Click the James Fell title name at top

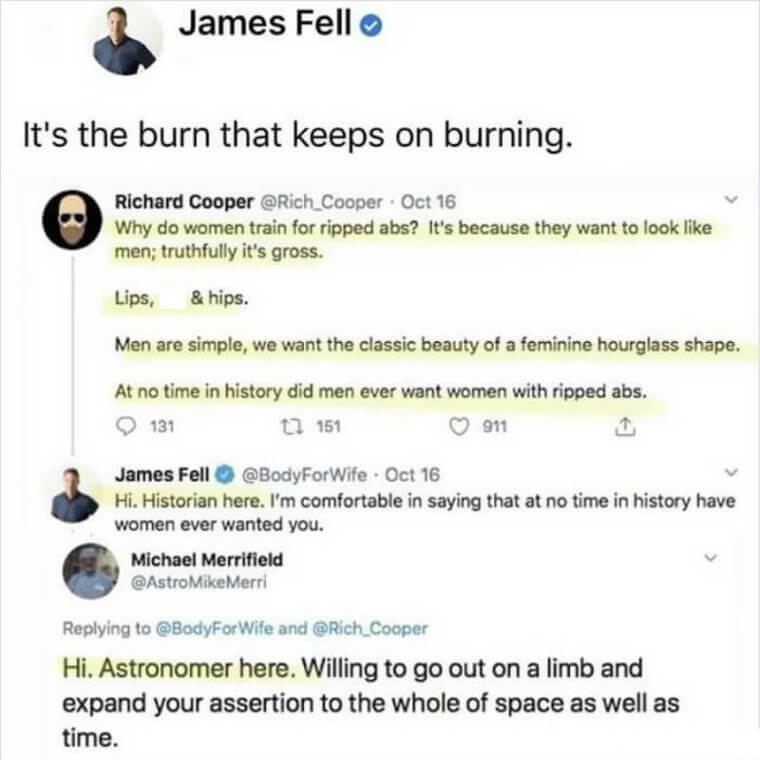265,23
